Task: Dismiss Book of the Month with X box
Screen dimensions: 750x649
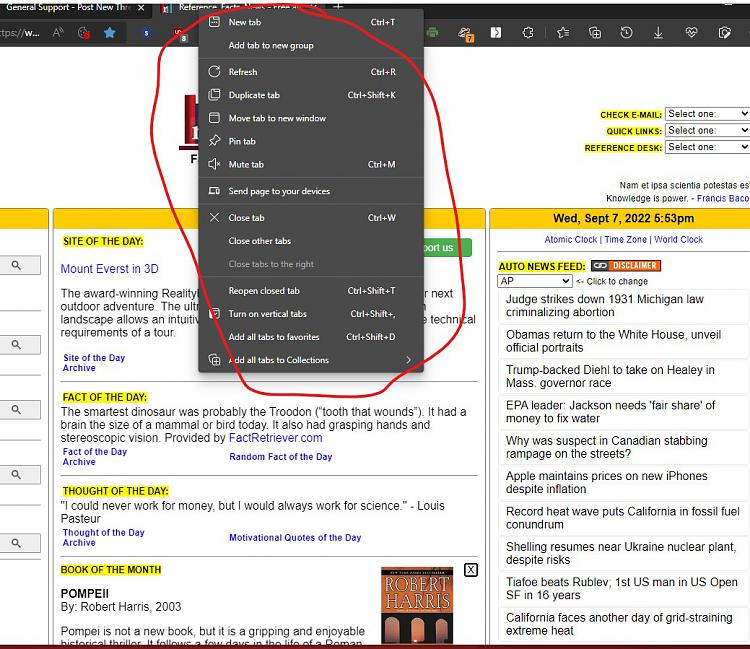Action: click(471, 570)
